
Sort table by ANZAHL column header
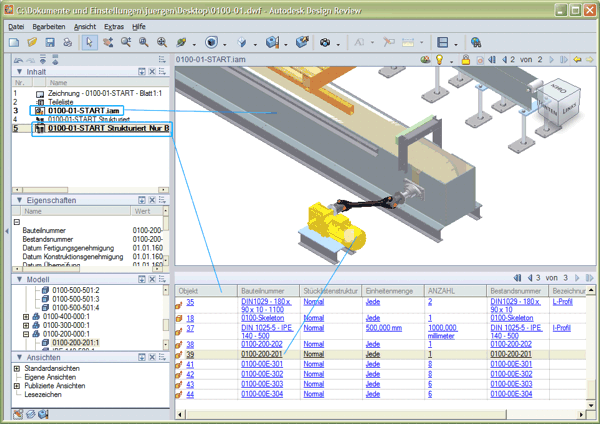pyautogui.click(x=455, y=291)
